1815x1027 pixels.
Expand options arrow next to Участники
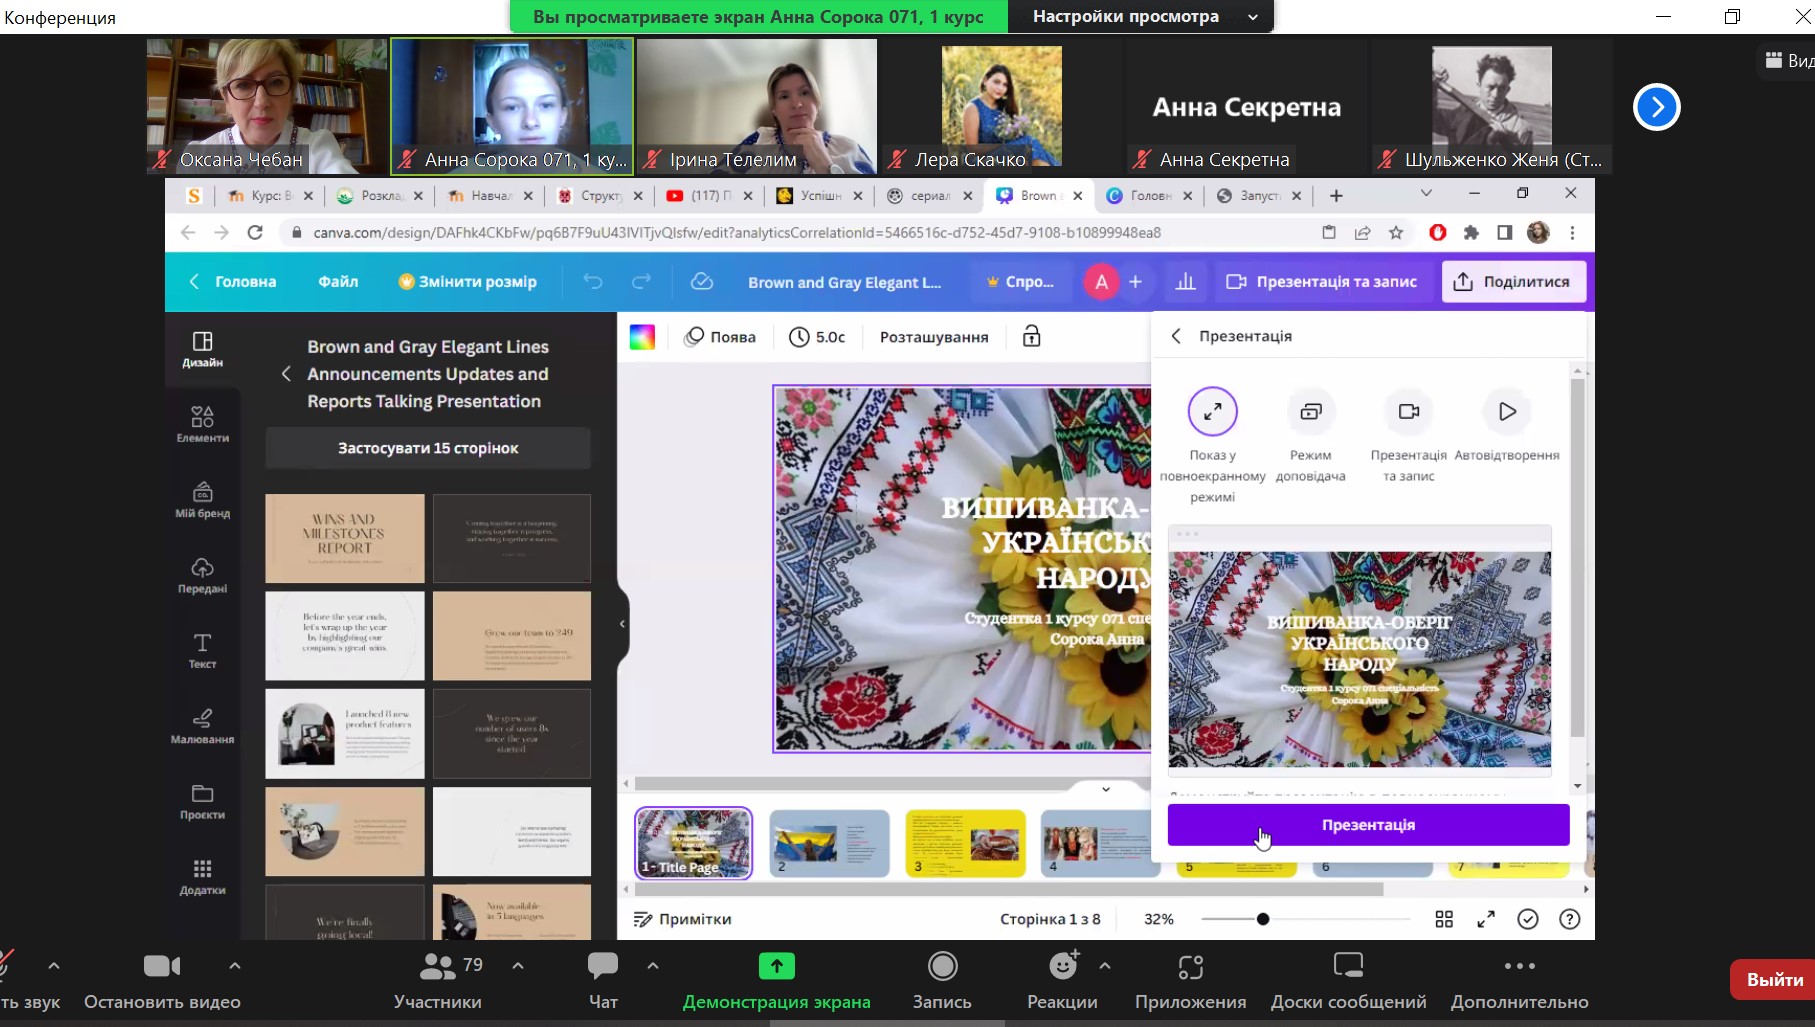click(518, 966)
